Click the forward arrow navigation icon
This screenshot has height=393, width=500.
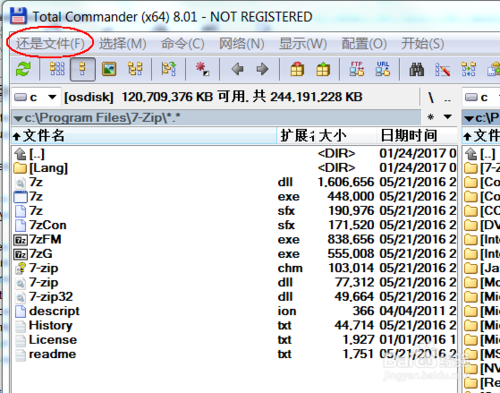[x=262, y=69]
